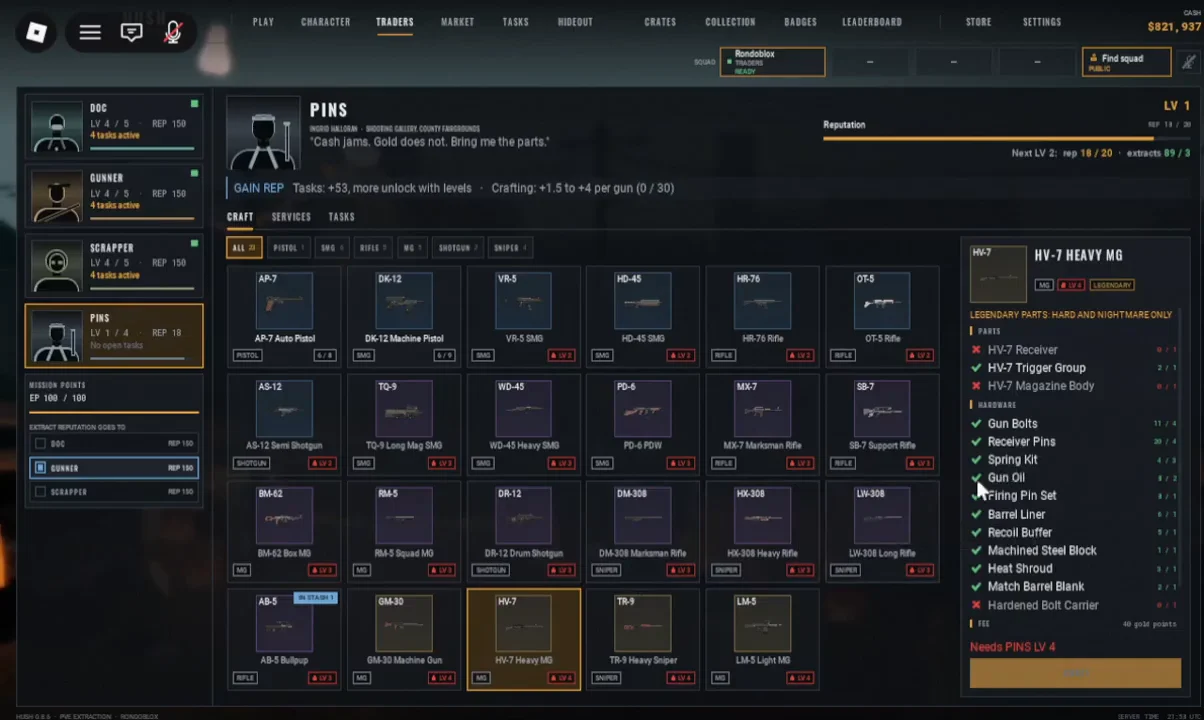Viewport: 1204px width, 720px height.
Task: Uncheck the GUNNER extract reputation checkbox
Action: point(40,468)
